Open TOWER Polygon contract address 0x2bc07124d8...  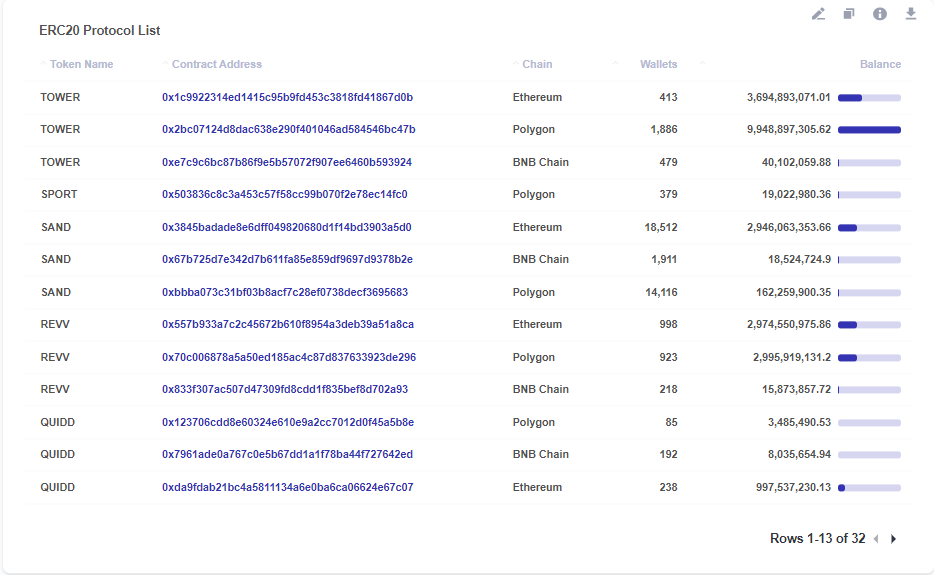pyautogui.click(x=288, y=129)
